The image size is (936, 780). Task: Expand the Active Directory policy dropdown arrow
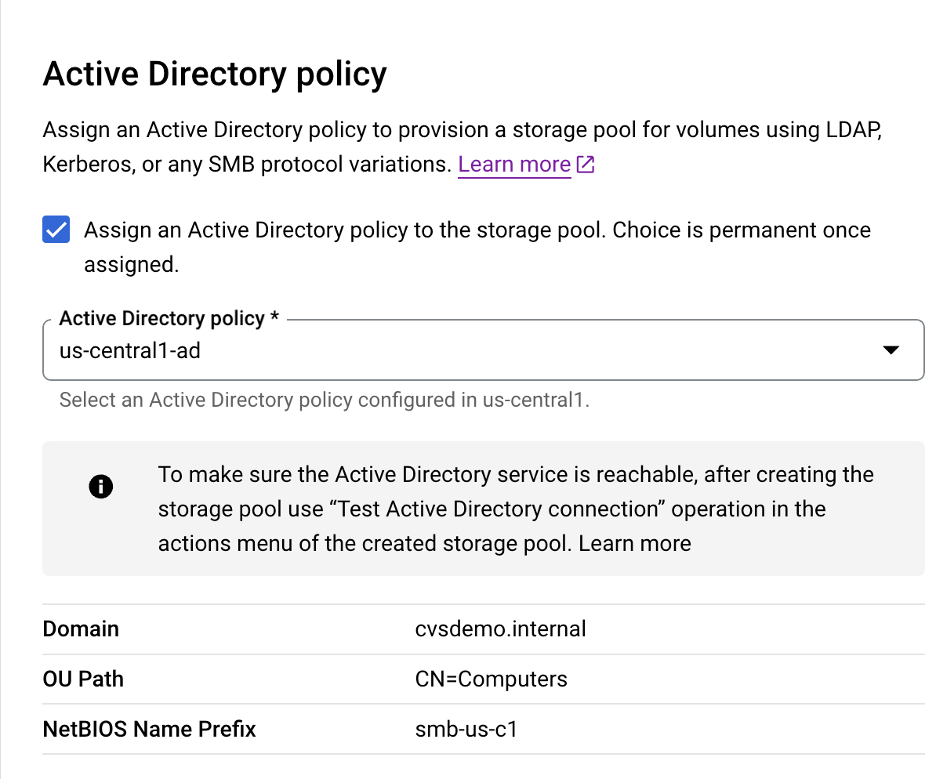890,350
